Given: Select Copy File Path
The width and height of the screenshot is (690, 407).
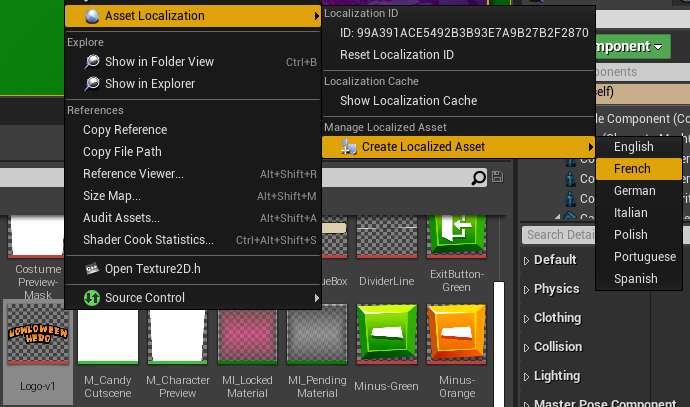Looking at the screenshot, I should point(193,152).
